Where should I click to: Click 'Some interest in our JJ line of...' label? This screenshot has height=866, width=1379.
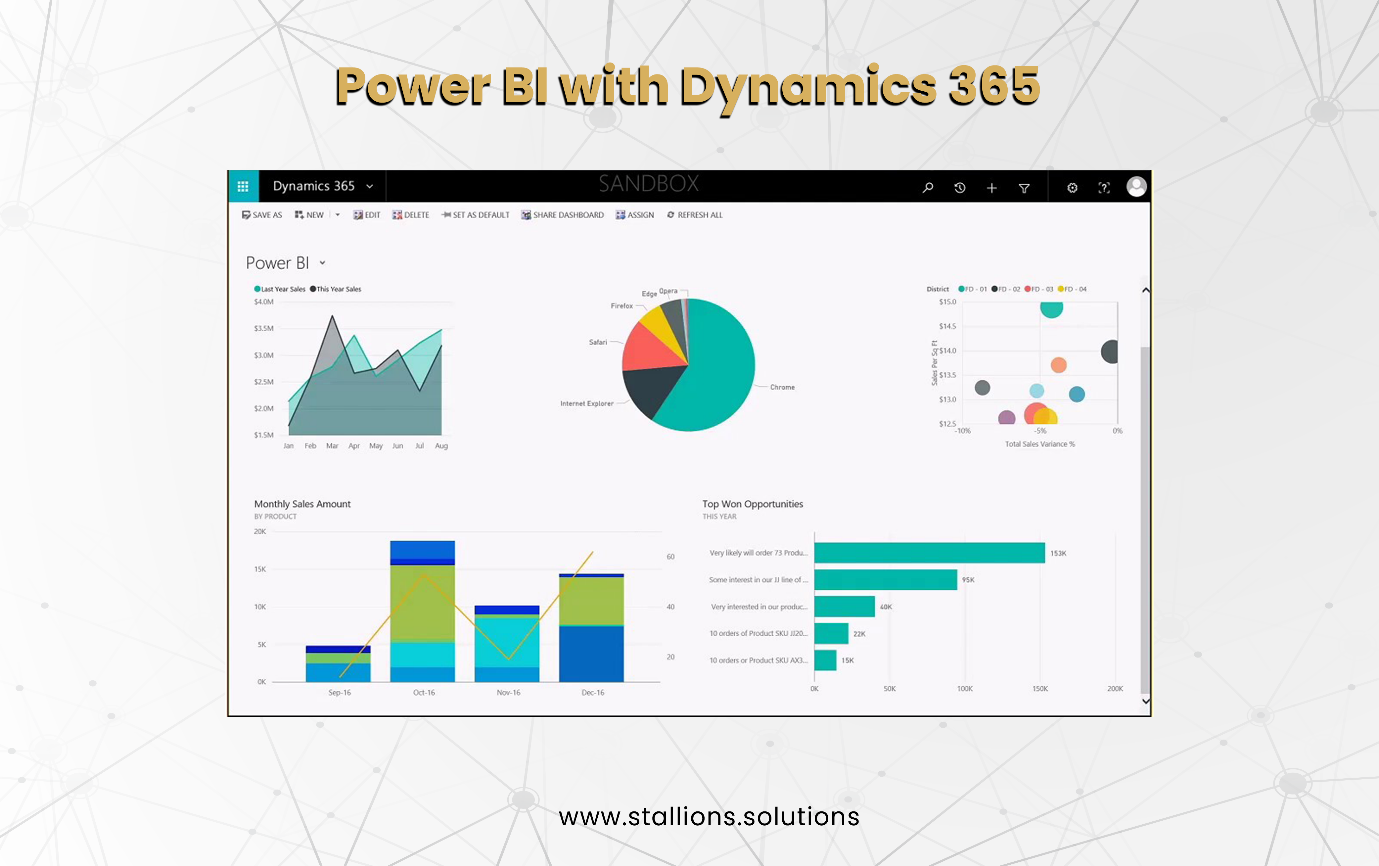click(x=758, y=580)
